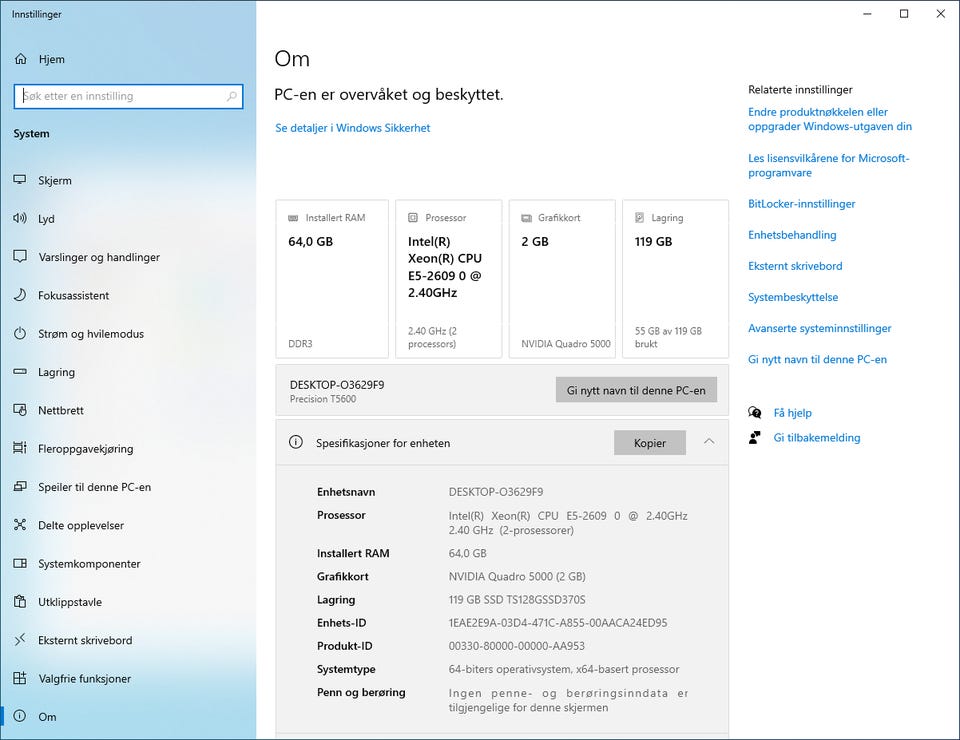
Task: Click the Lagring card disk icon
Action: tap(640, 217)
